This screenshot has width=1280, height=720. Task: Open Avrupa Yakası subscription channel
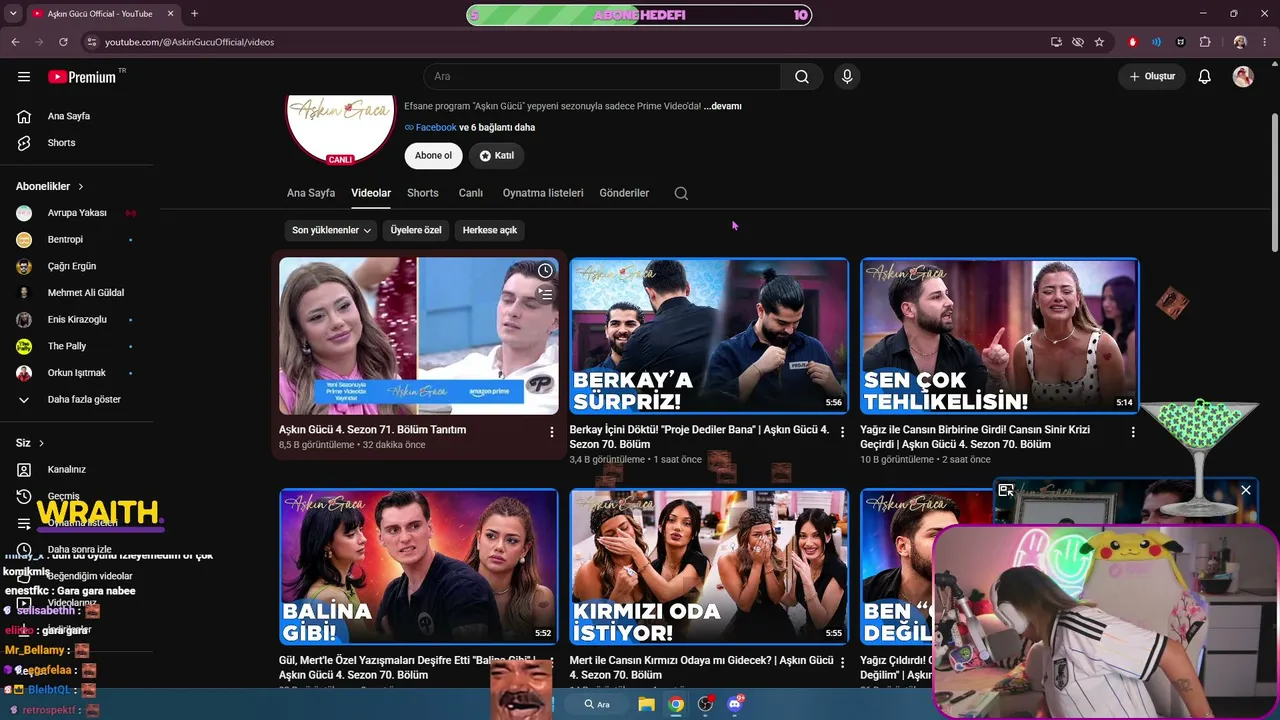click(x=76, y=213)
